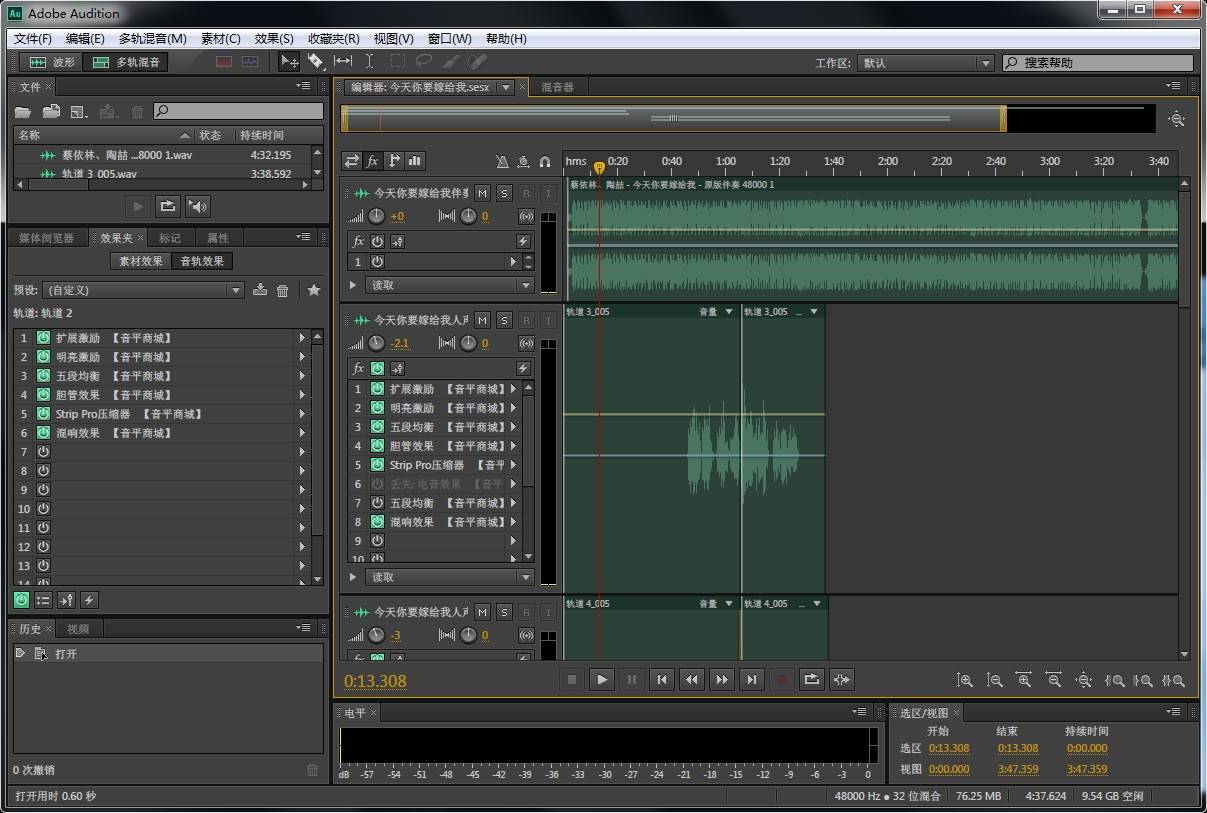Switch to the 混音器 tab
Screen dimensions: 1207x813
coord(557,87)
